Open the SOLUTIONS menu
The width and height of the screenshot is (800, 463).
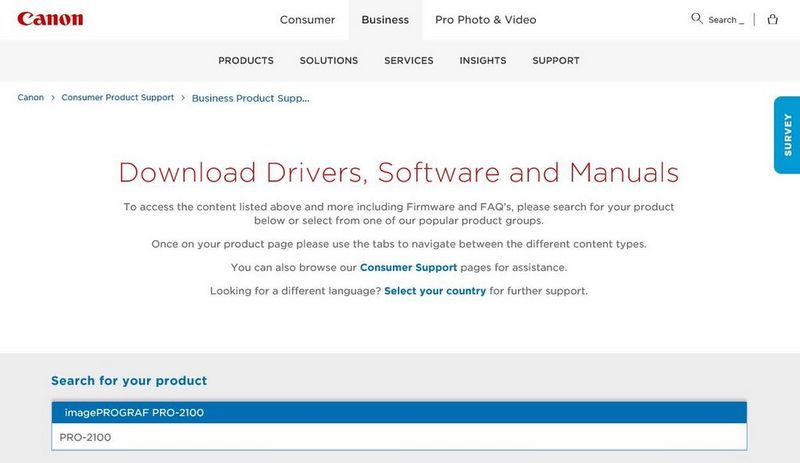tap(329, 60)
